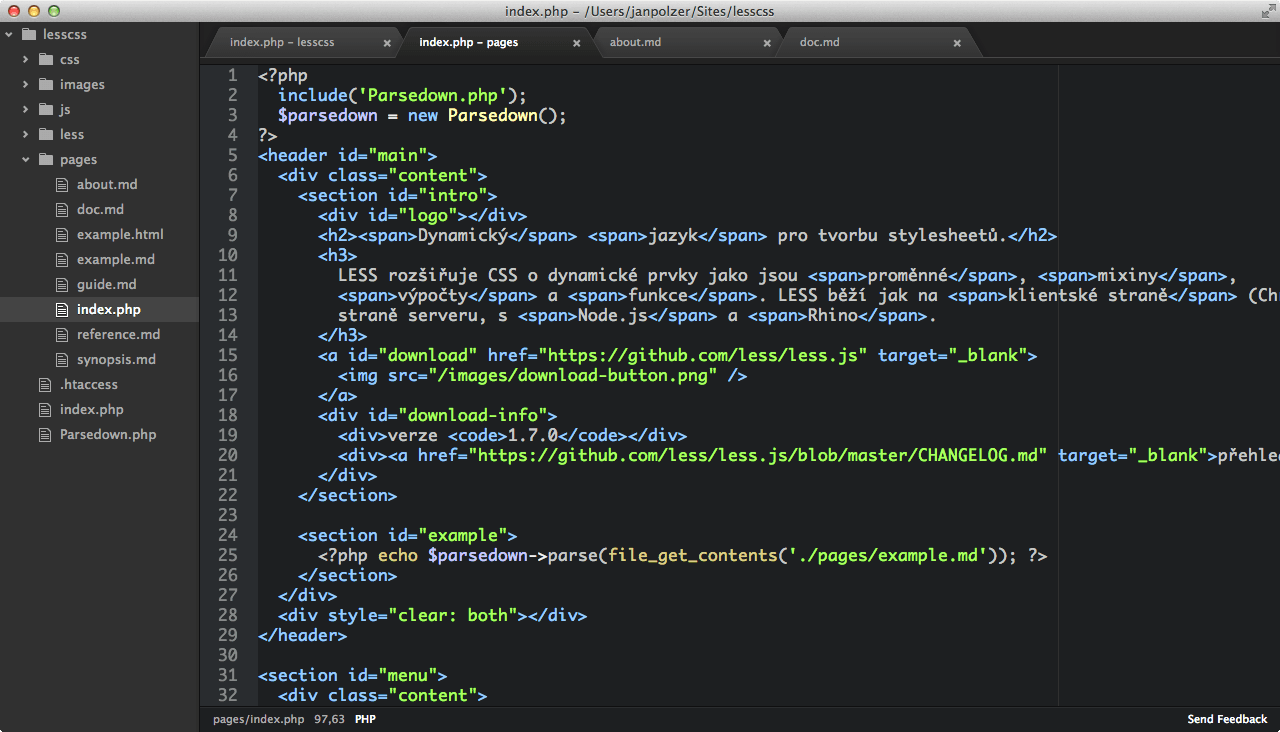Close the doc.md tab
The height and width of the screenshot is (732, 1280).
tap(957, 43)
